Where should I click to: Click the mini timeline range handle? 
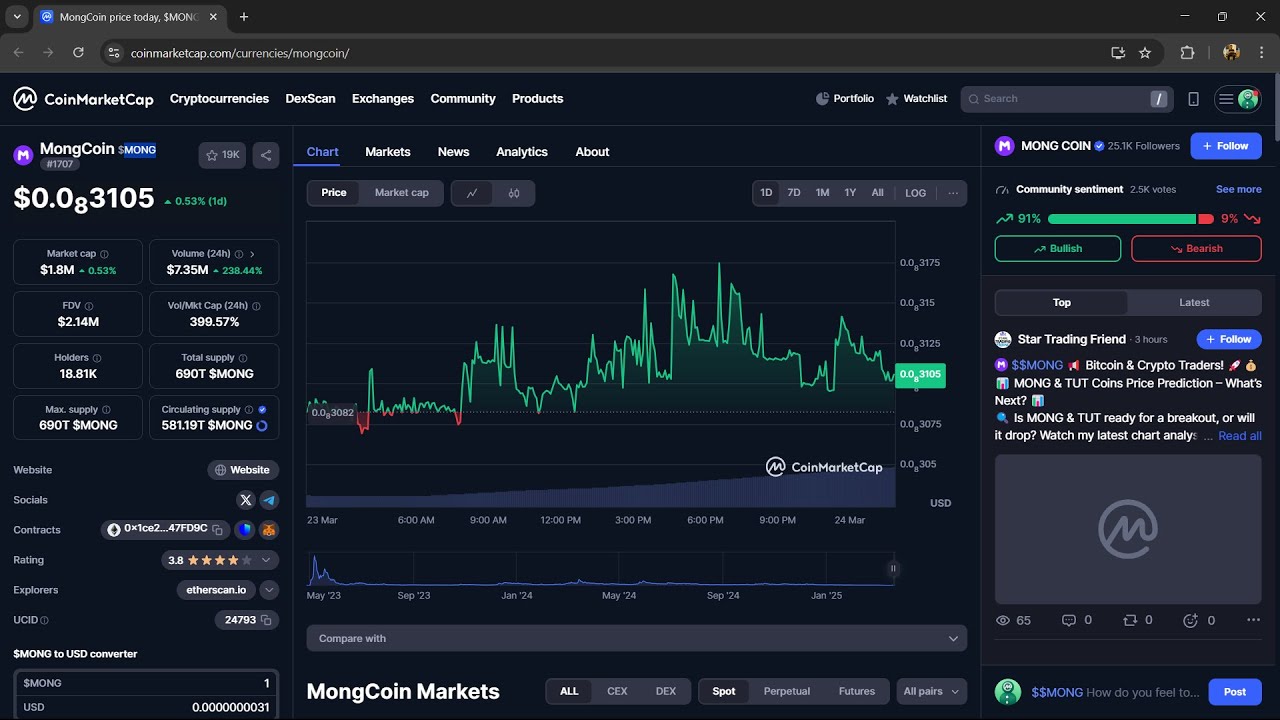coord(893,569)
